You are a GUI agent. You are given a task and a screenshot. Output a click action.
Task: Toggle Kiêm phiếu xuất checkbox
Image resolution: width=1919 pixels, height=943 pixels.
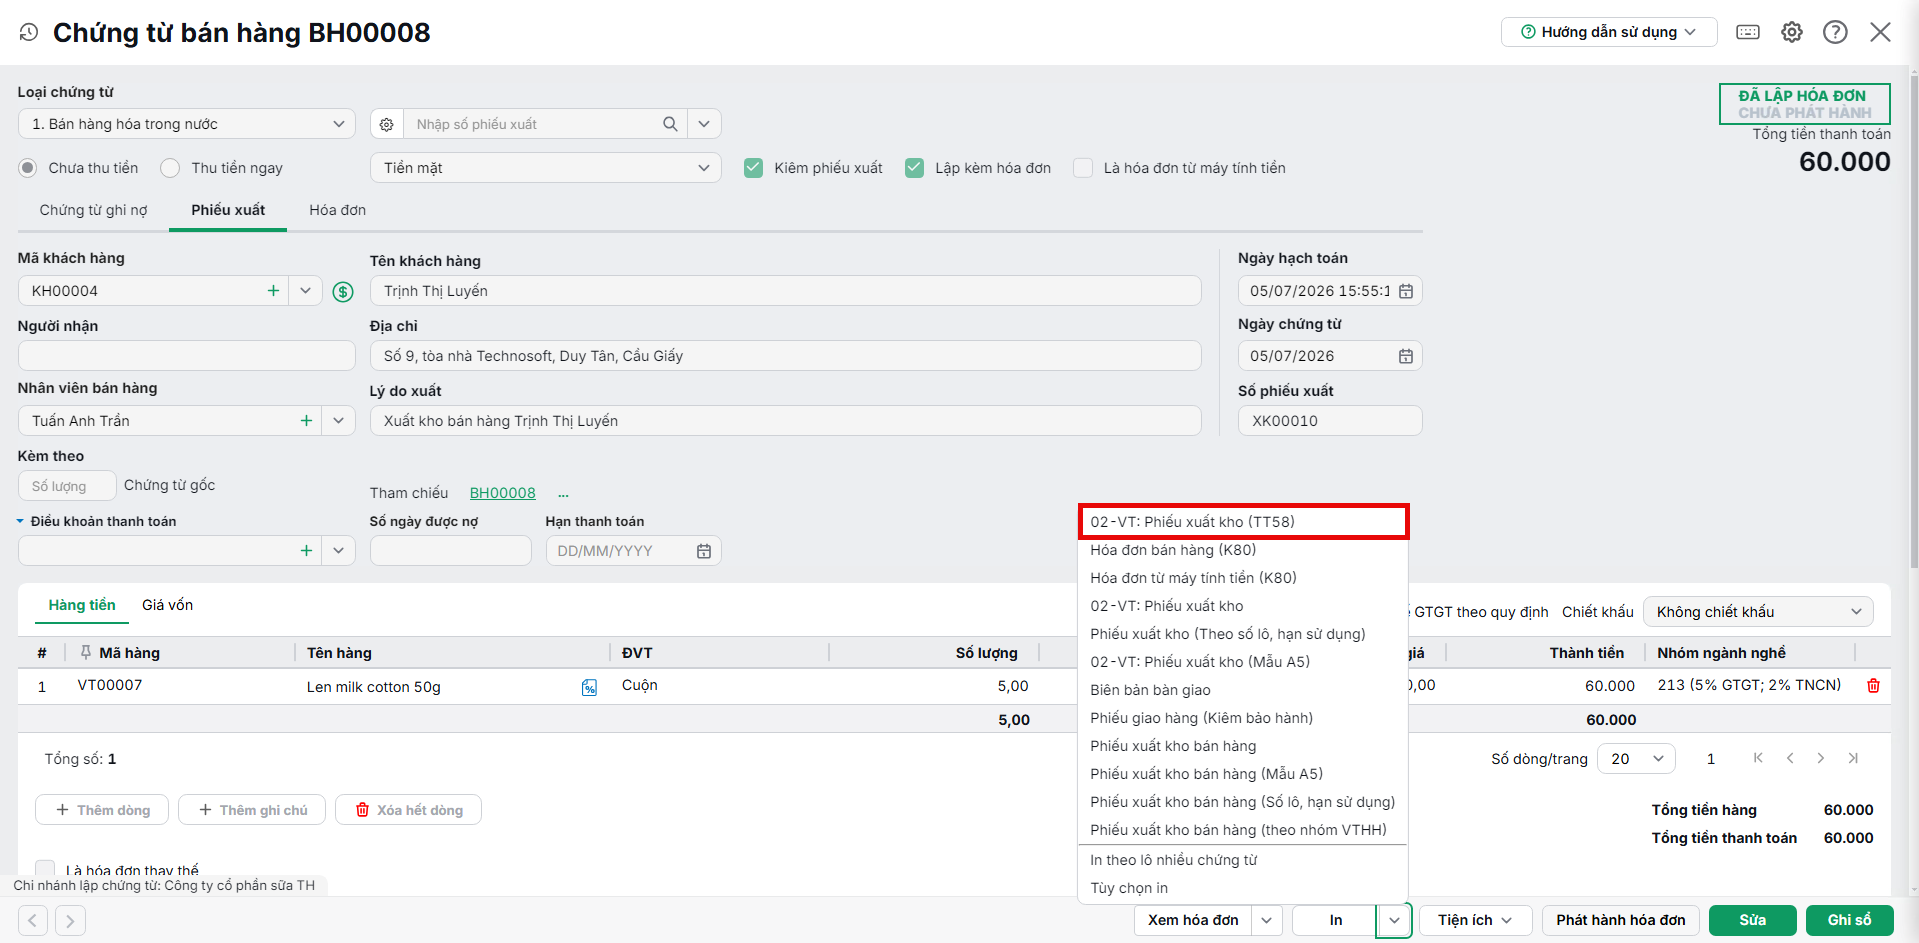754,168
